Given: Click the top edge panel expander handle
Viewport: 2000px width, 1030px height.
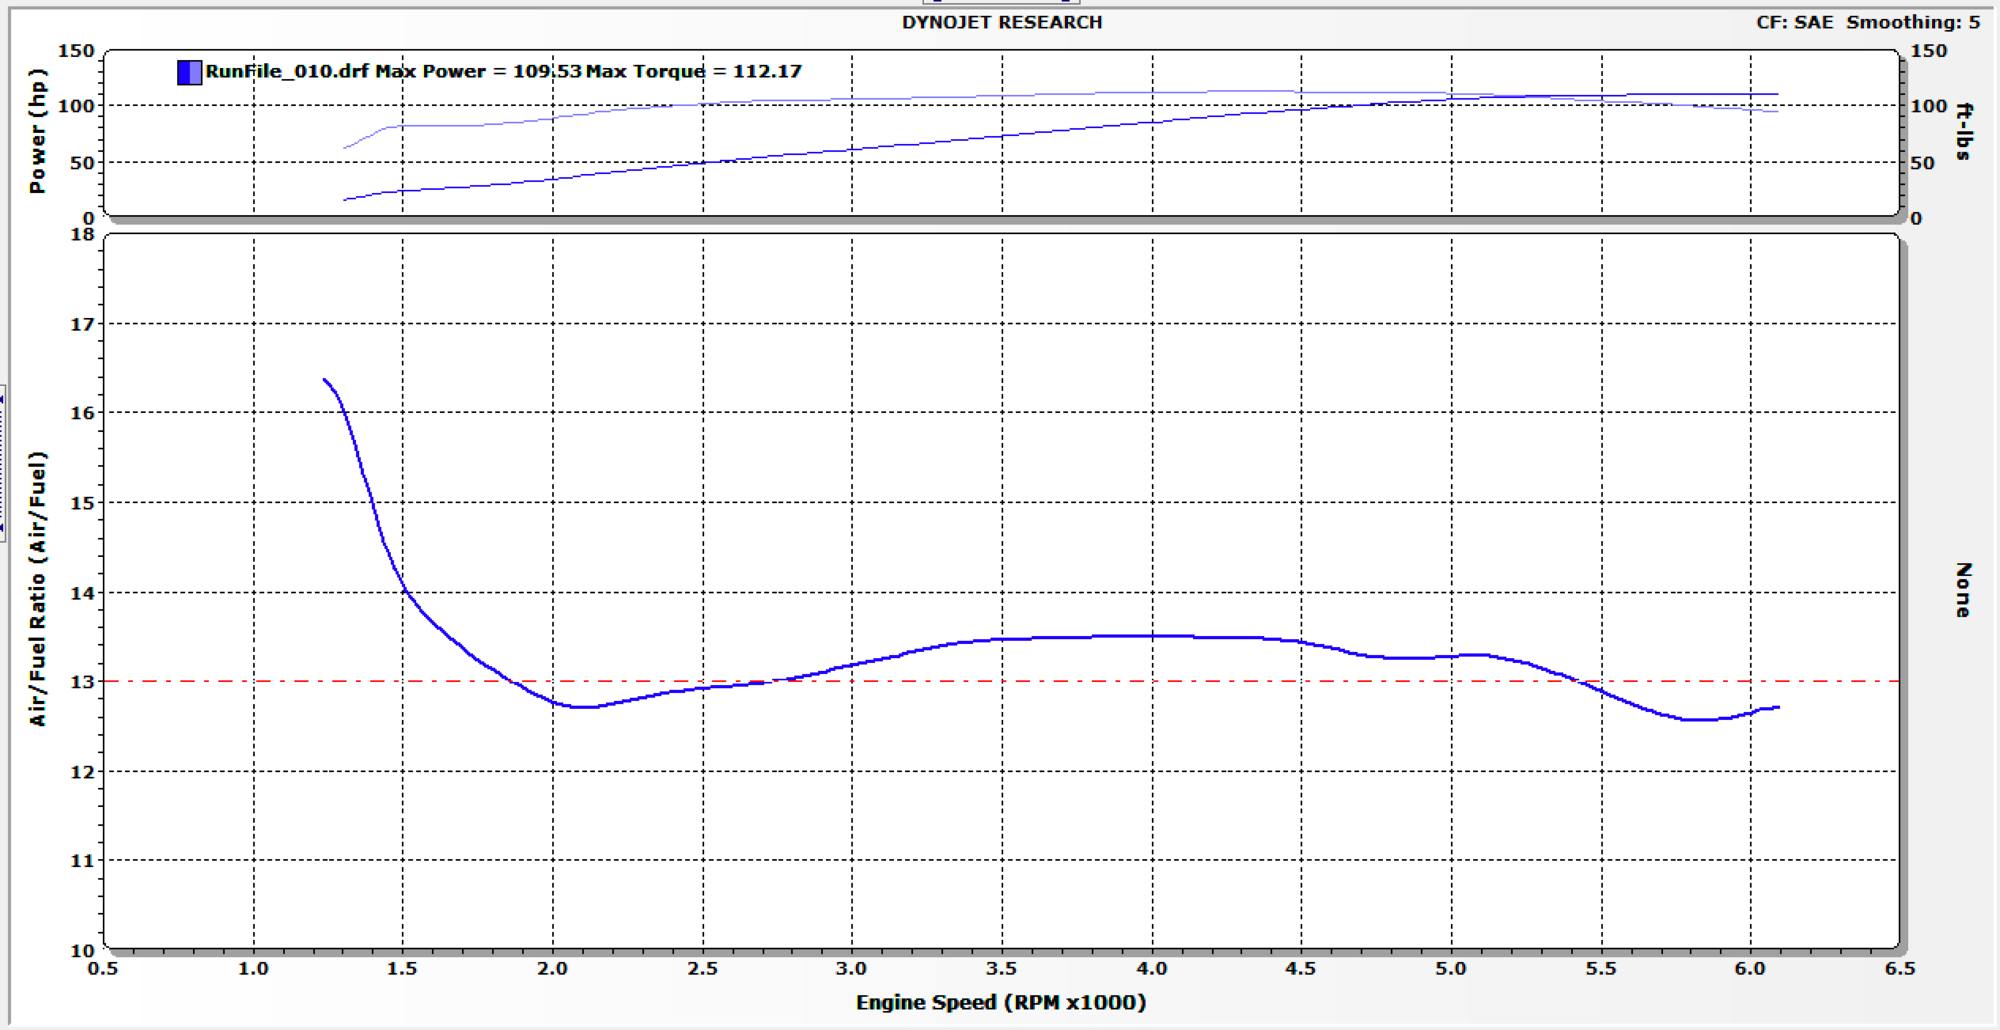Looking at the screenshot, I should 1000,2.
